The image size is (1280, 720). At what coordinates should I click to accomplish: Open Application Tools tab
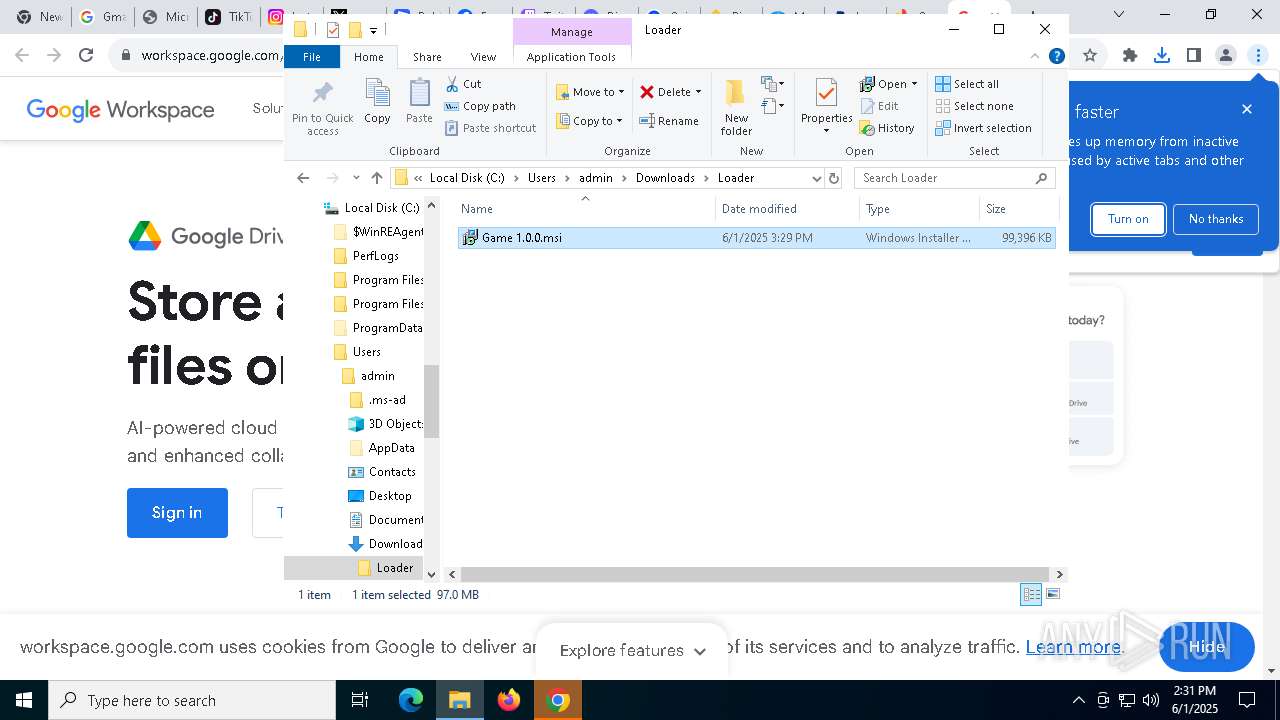[x=571, y=57]
